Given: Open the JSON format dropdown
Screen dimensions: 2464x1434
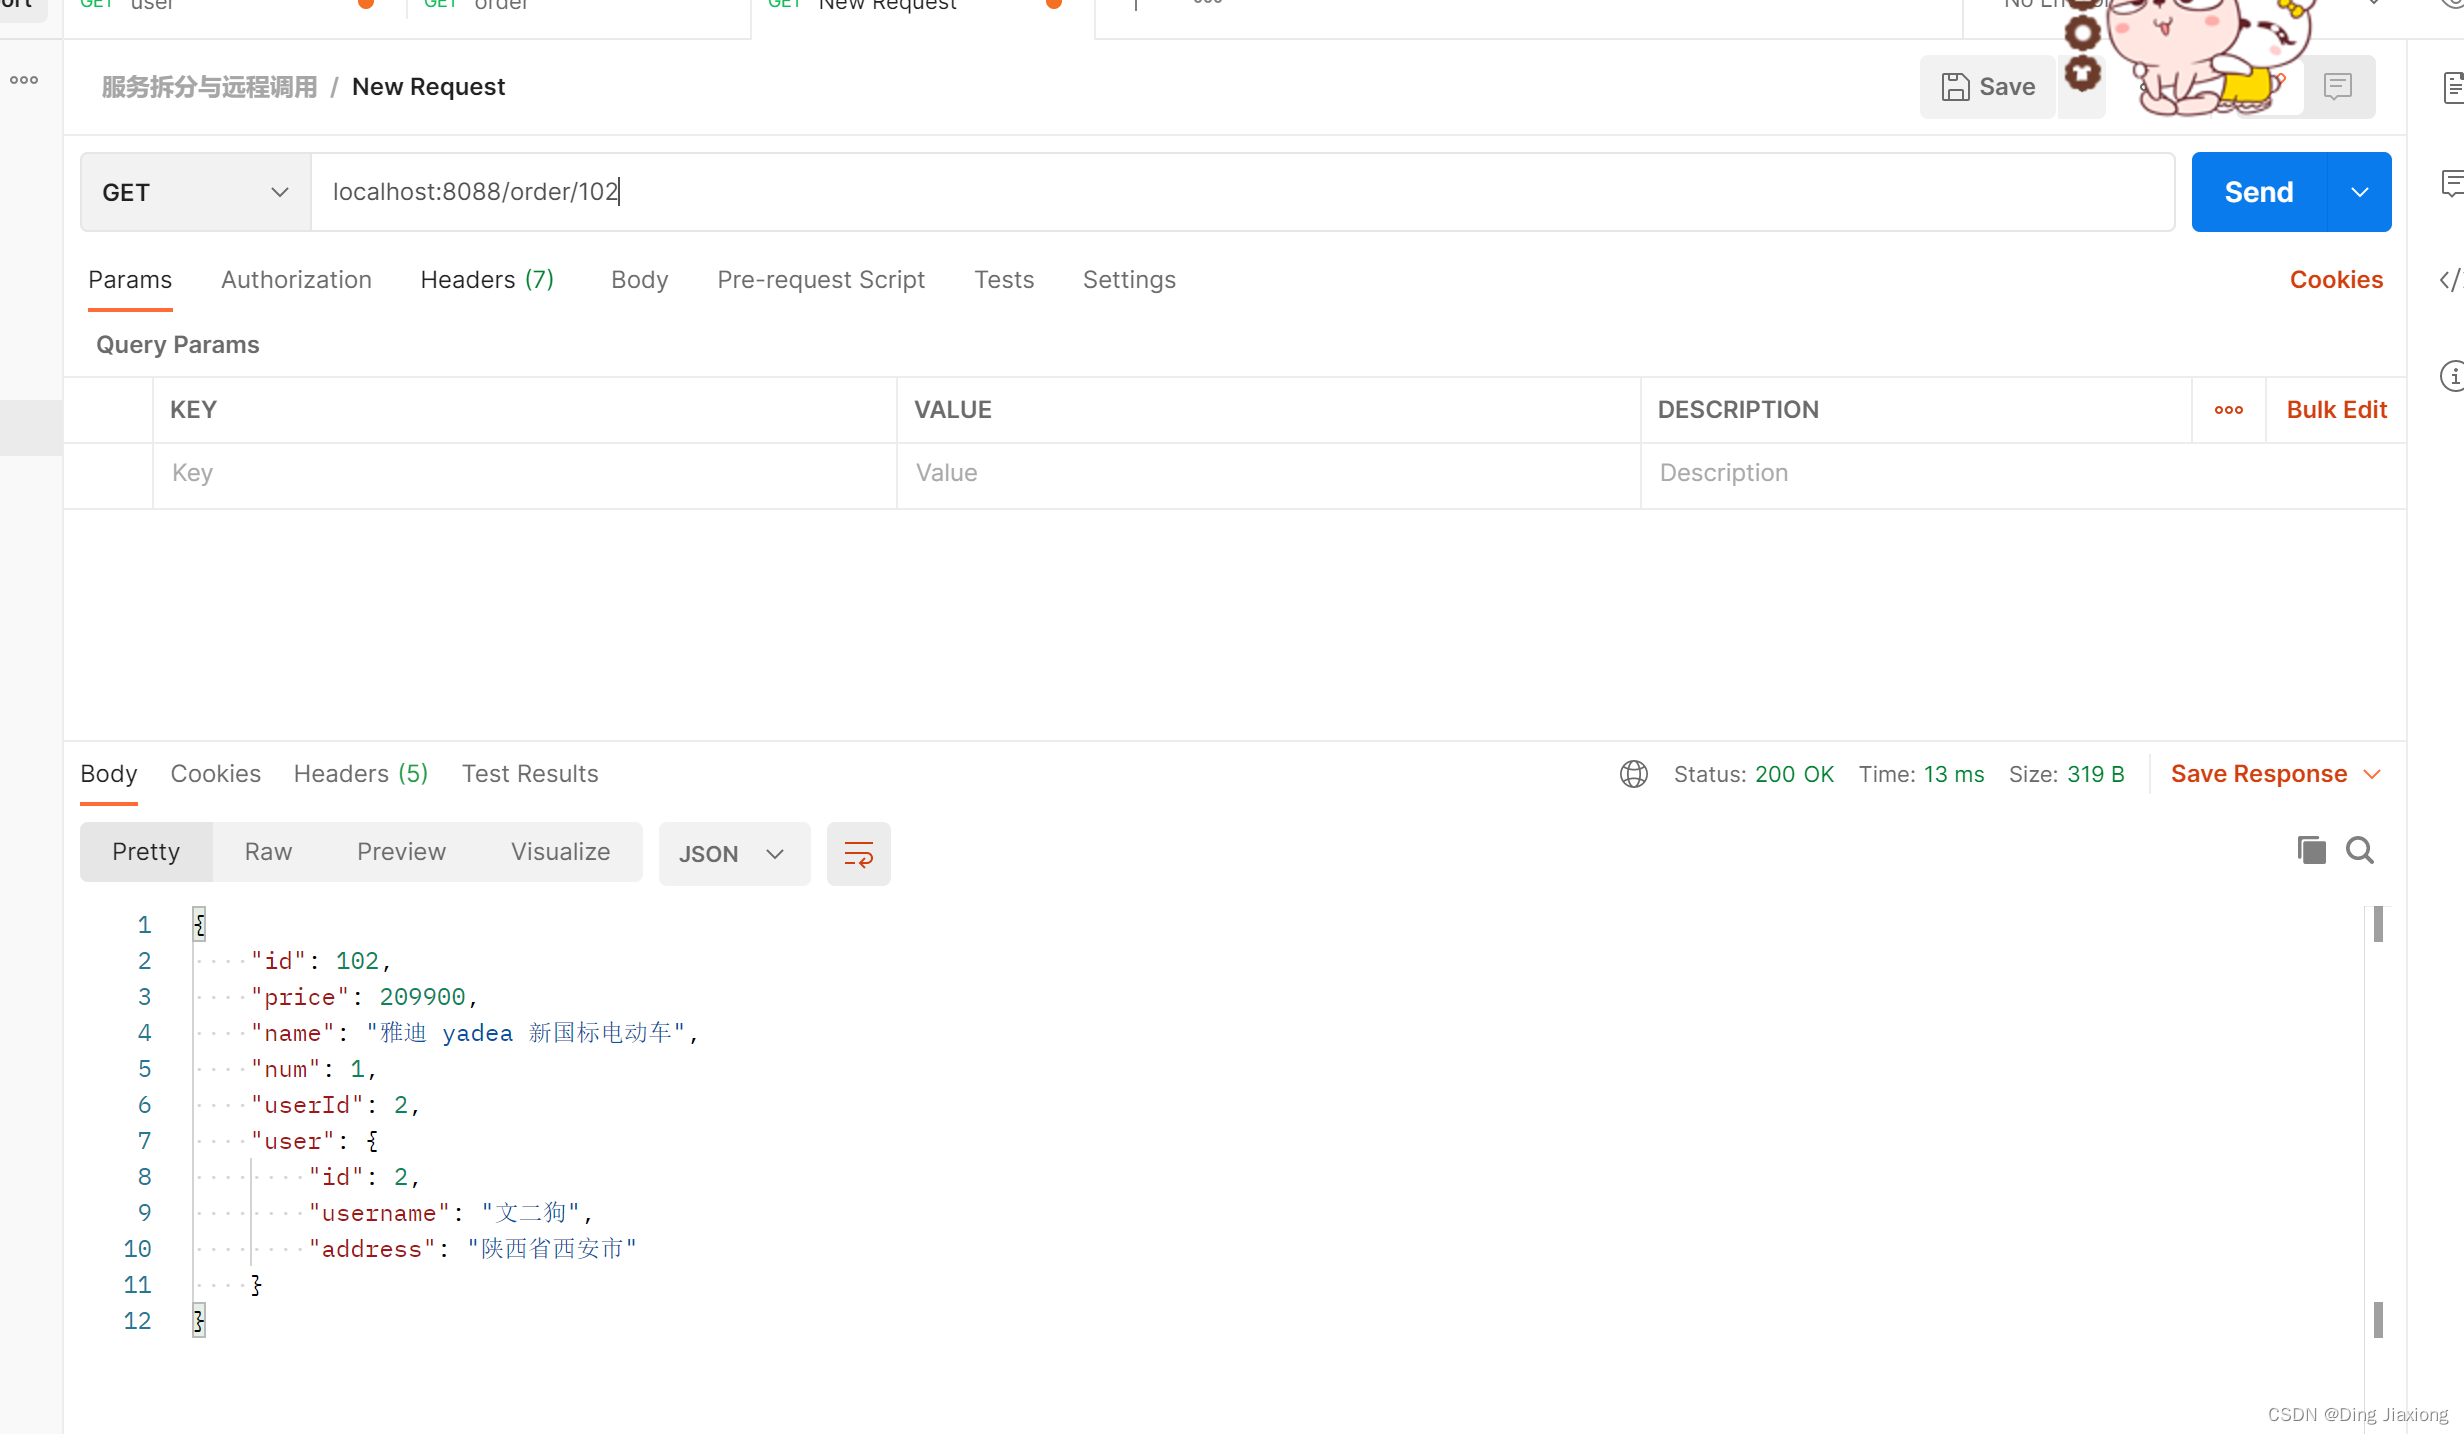Looking at the screenshot, I should click(733, 853).
